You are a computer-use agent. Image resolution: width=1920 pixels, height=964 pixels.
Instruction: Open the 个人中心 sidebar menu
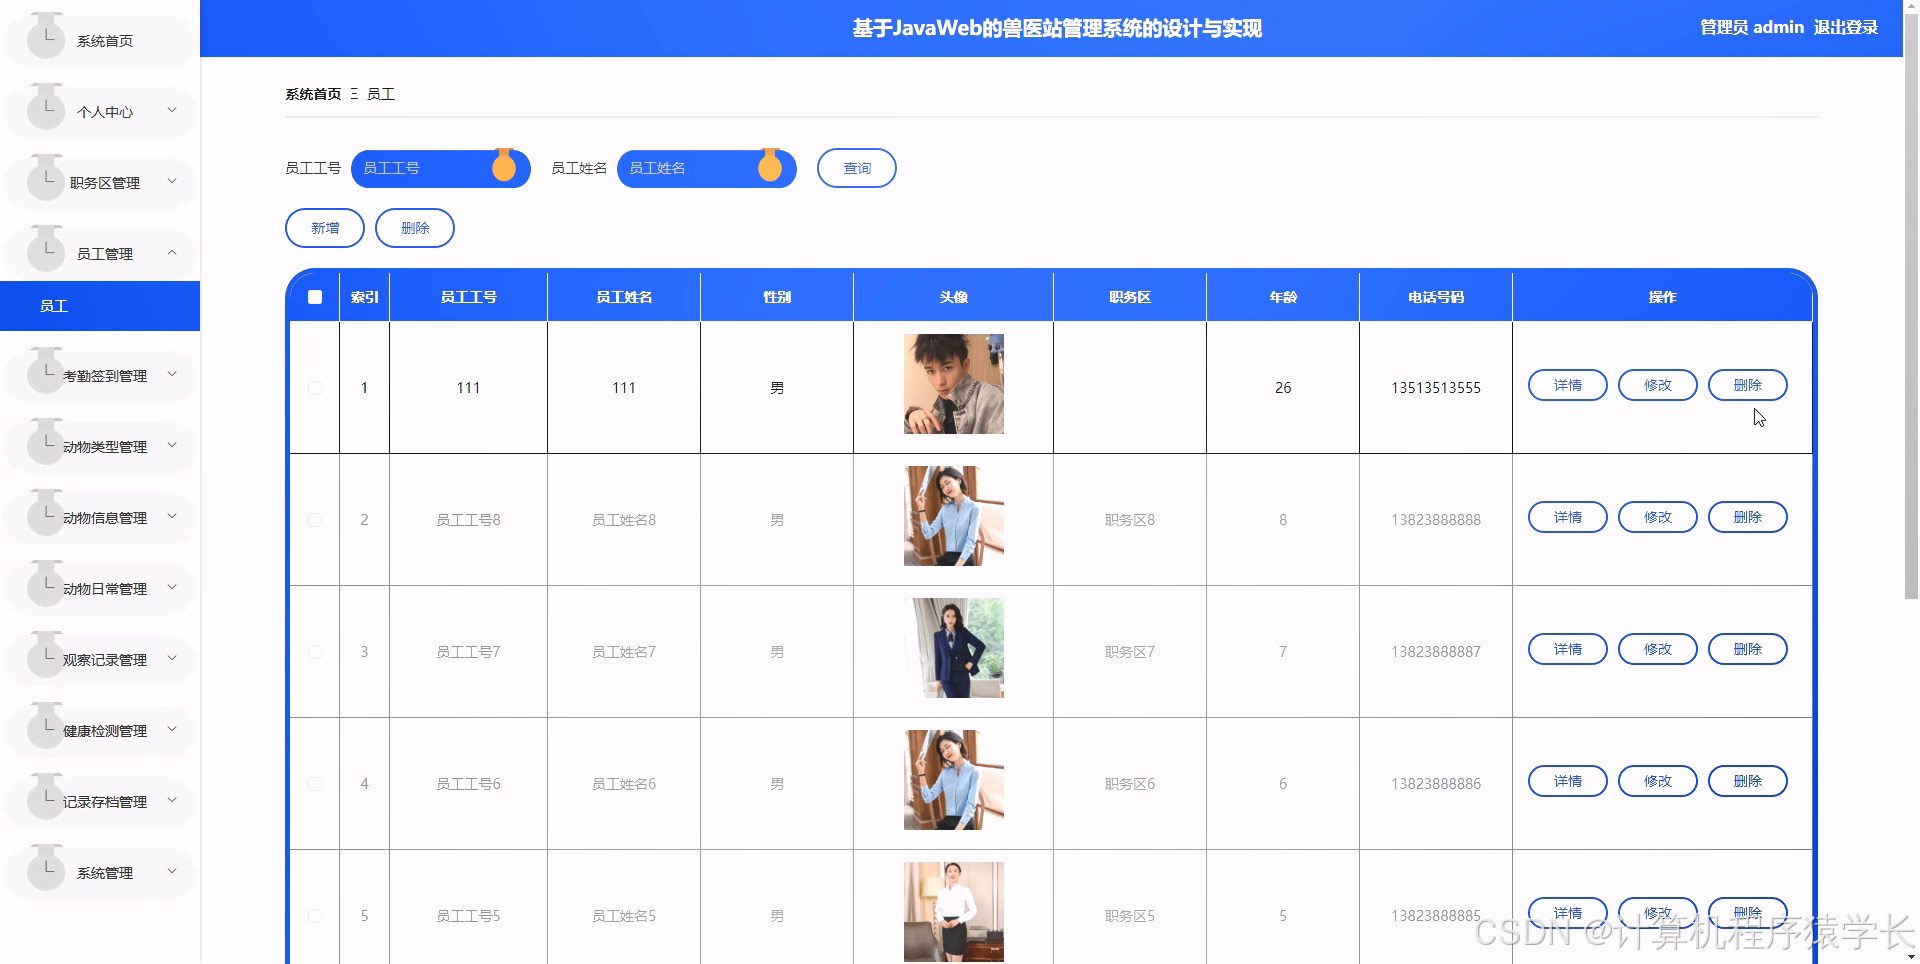click(100, 112)
